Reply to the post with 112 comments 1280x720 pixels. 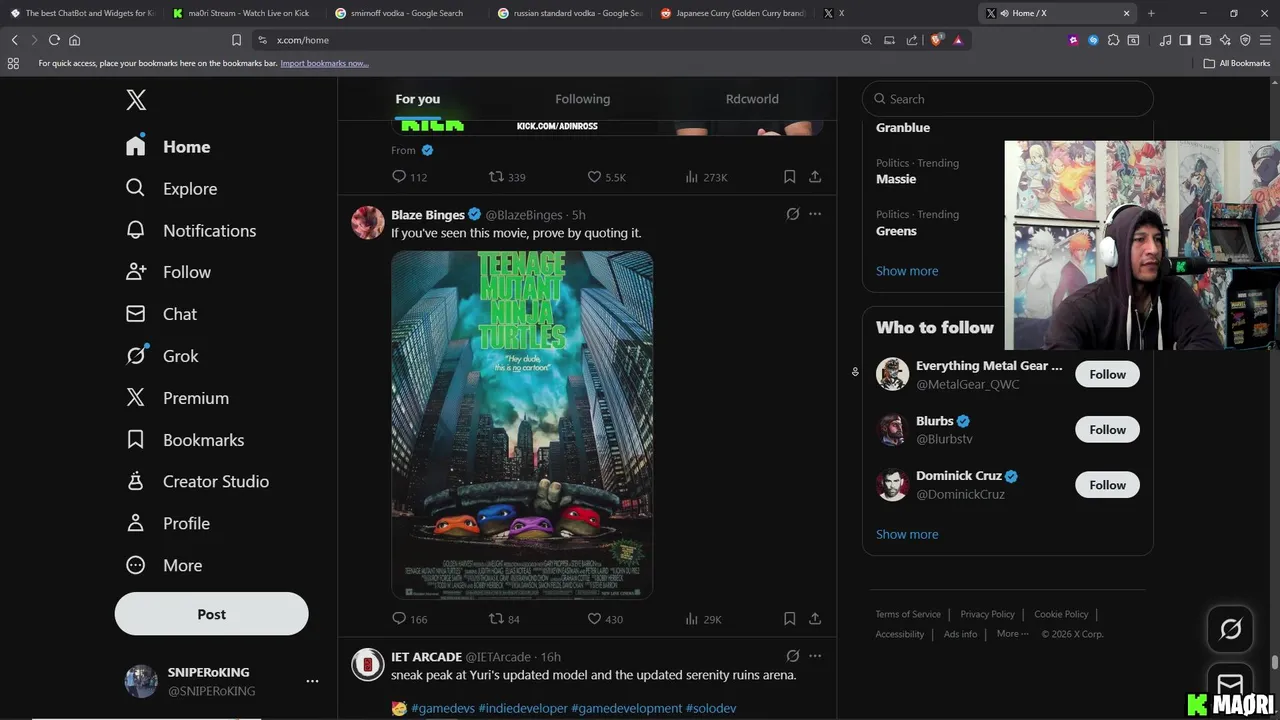409,177
